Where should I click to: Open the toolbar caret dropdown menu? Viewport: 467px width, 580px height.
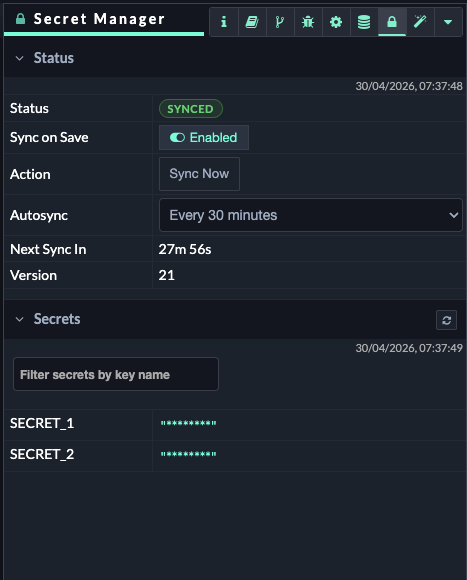coord(448,22)
